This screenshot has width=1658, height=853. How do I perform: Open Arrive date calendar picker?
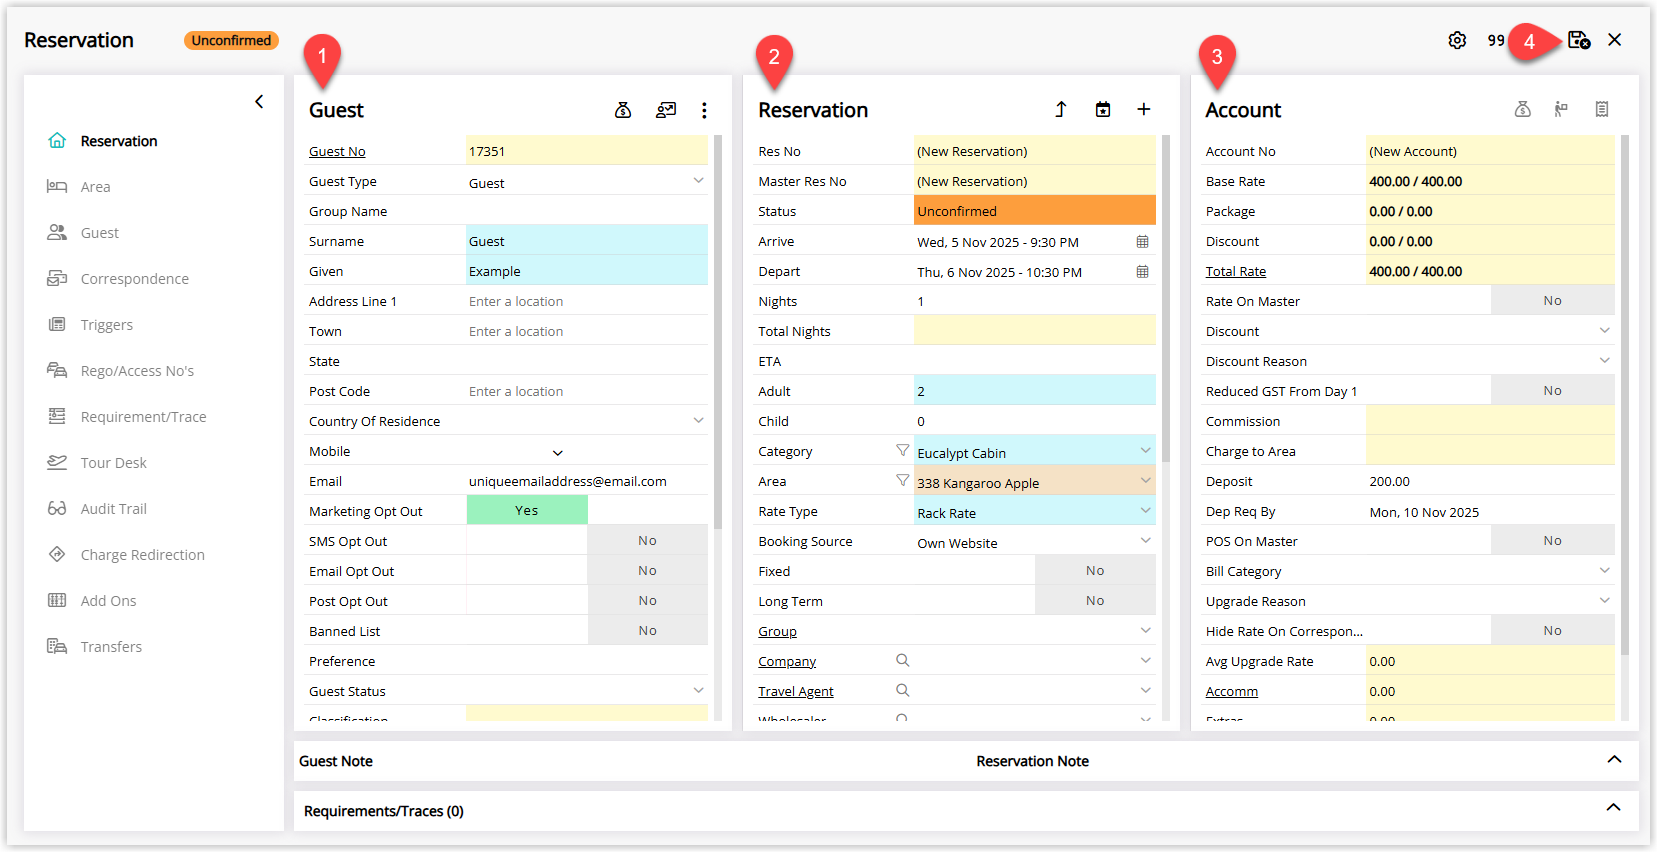tap(1142, 242)
